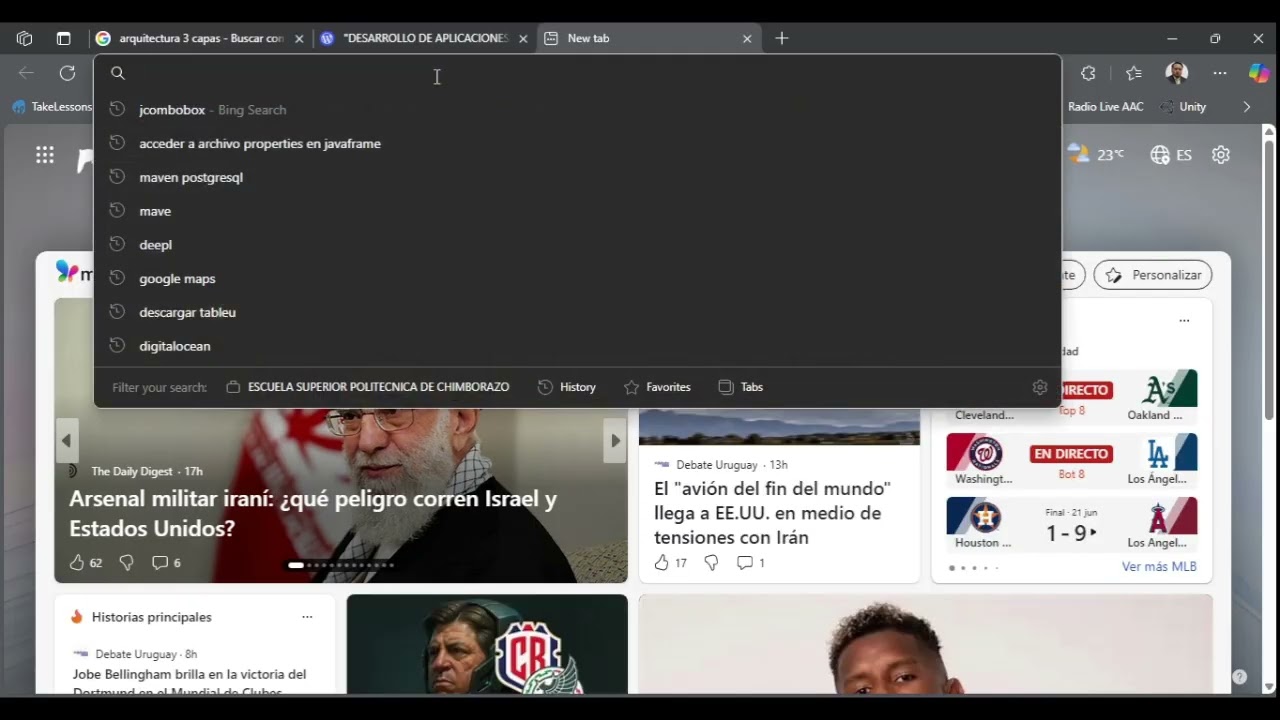
Task: Select acceder a archivo properties en javaframe suggestion
Action: [x=577, y=144]
